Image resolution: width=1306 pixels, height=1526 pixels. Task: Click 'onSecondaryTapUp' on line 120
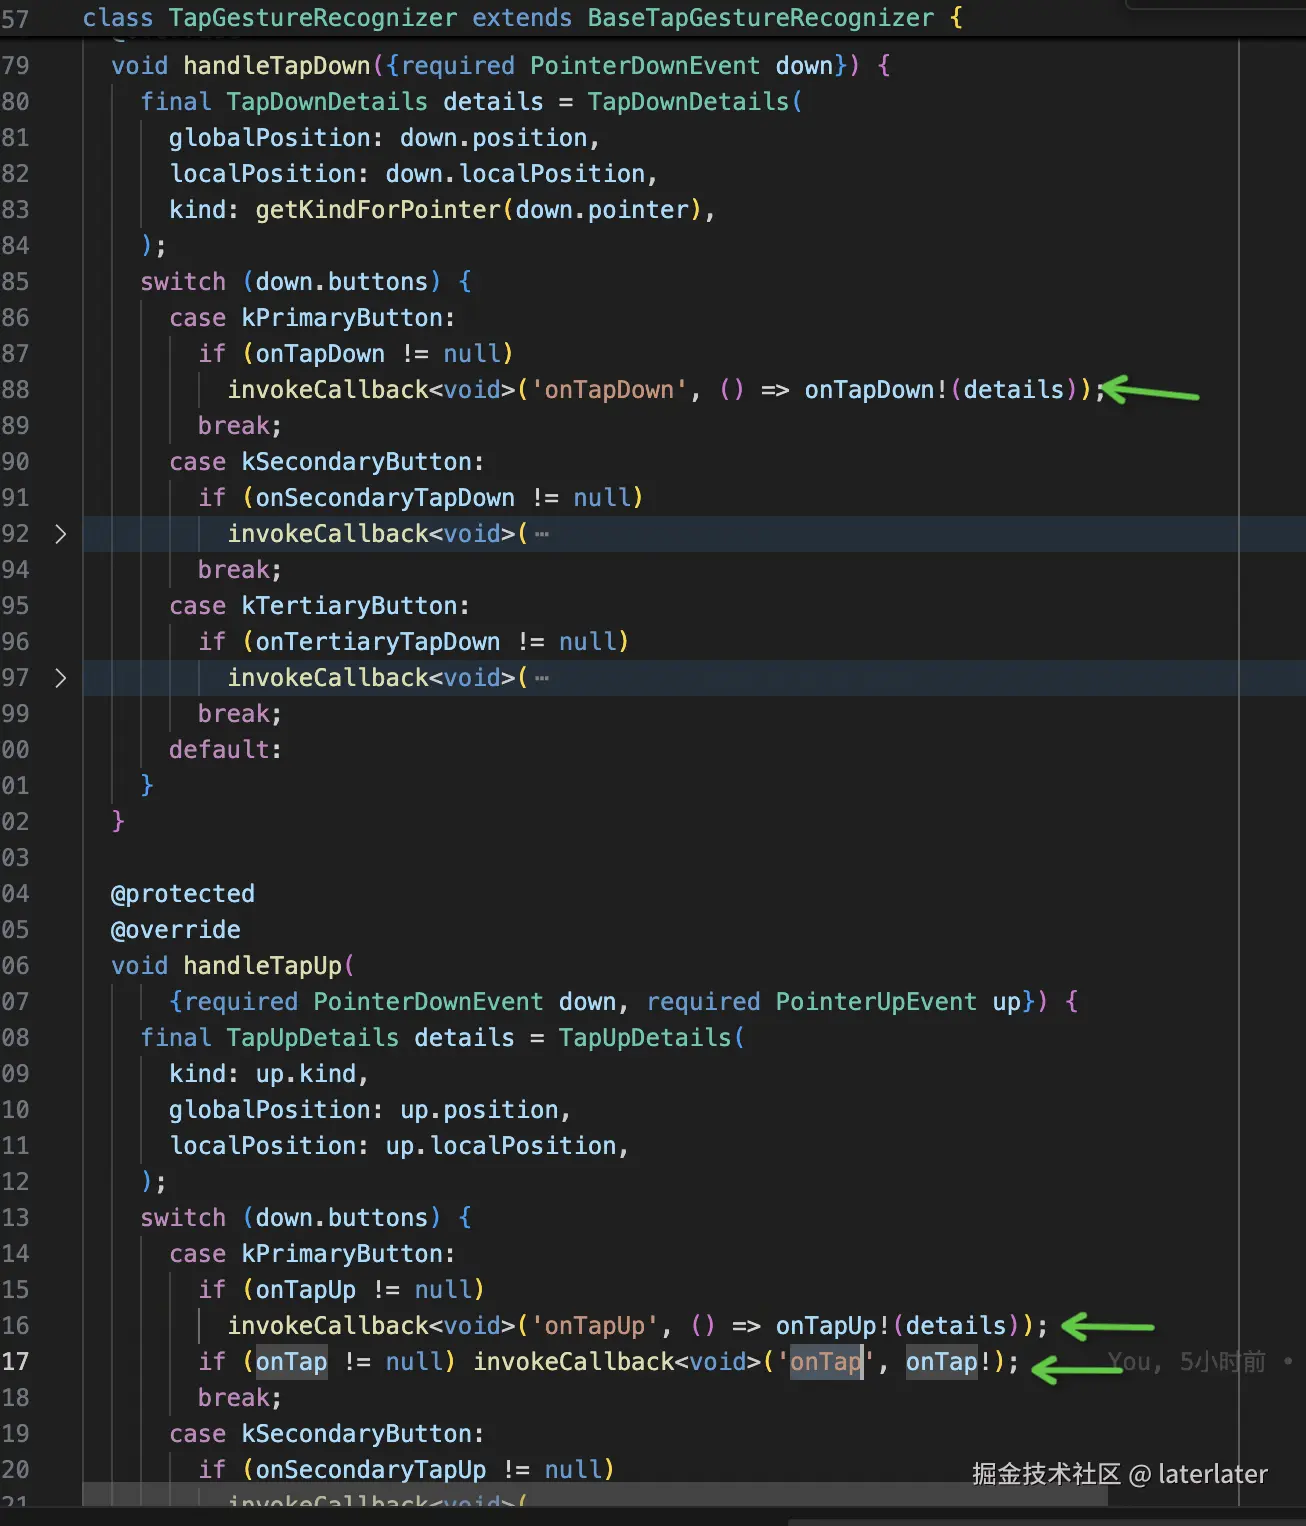pos(371,1470)
